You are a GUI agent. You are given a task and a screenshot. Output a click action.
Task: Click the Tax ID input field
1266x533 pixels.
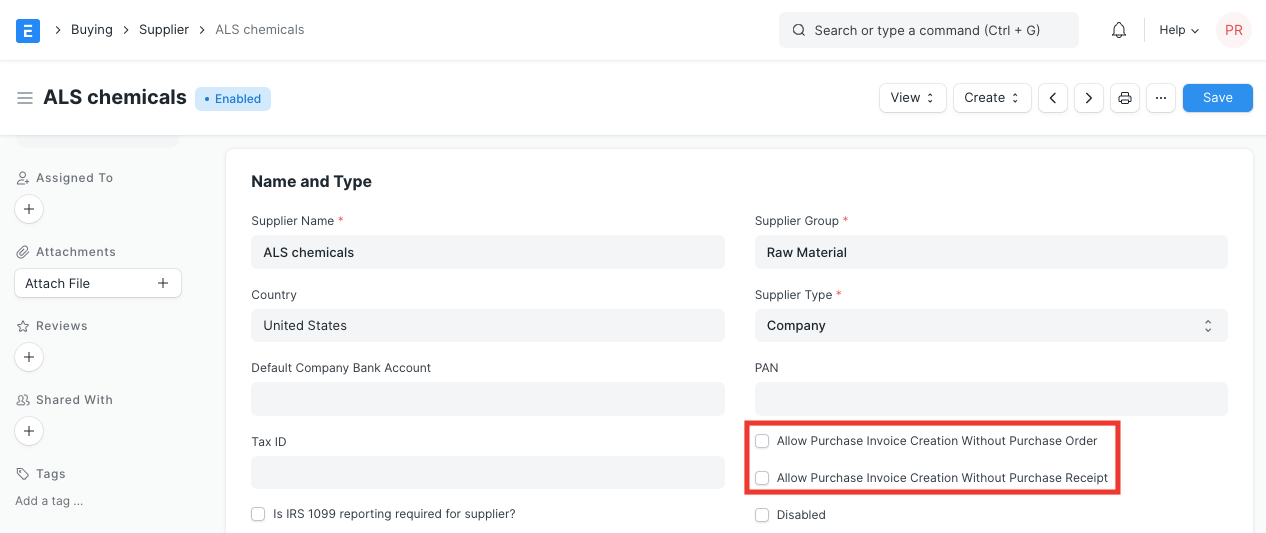click(487, 472)
